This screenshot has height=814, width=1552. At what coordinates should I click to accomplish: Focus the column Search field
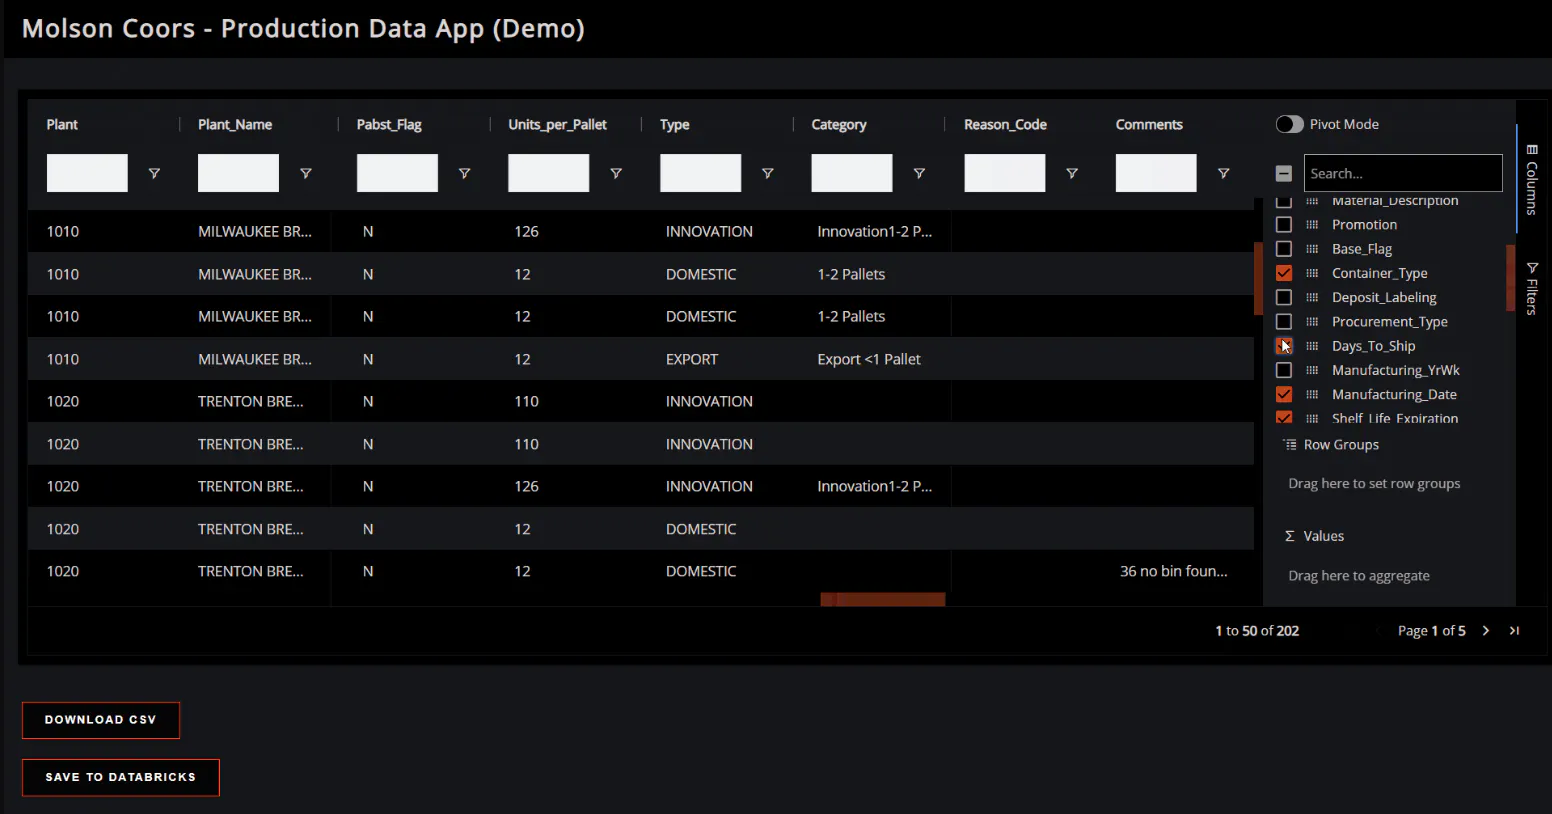[1403, 173]
